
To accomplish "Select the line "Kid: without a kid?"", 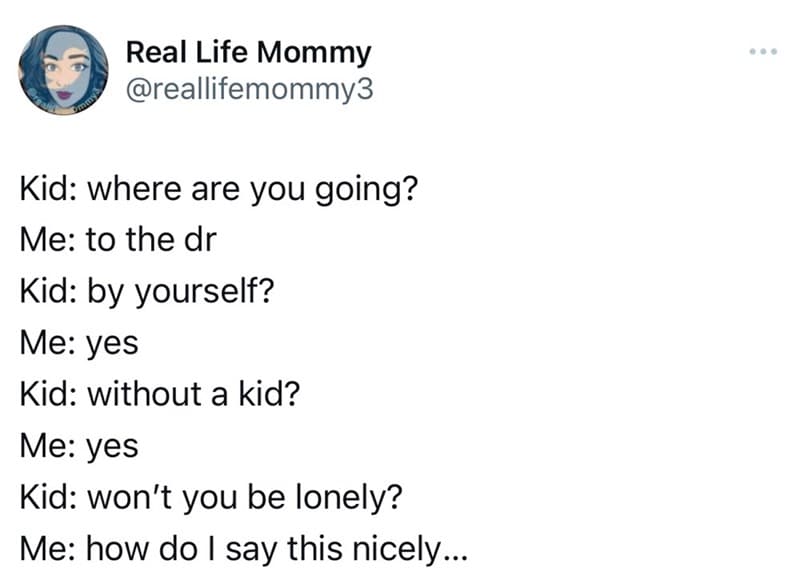I will coord(160,395).
